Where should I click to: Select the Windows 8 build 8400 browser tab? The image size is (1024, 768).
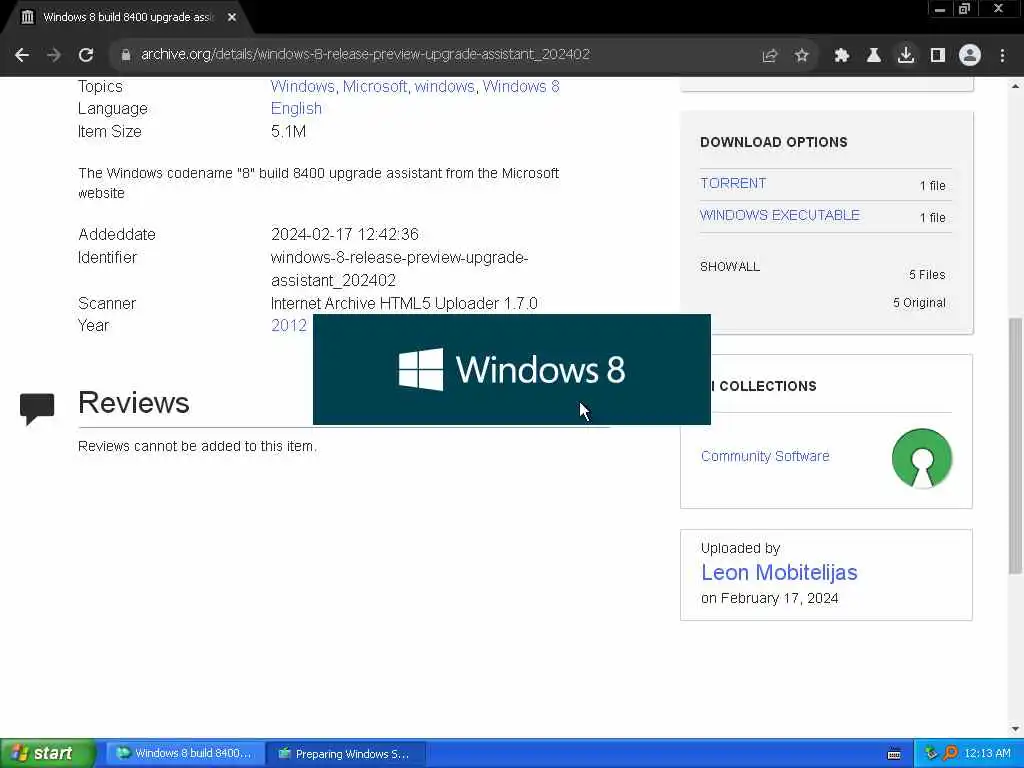coord(128,17)
